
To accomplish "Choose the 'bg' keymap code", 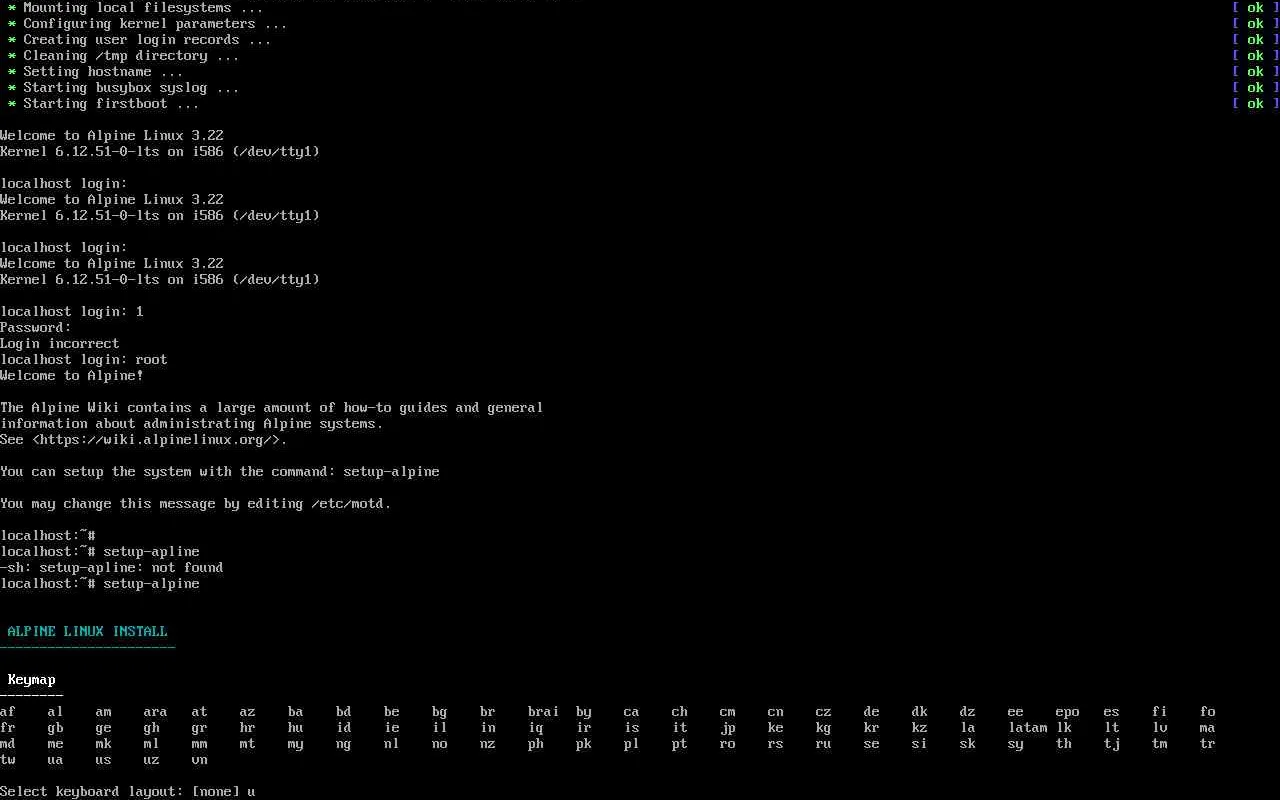I will 440,711.
